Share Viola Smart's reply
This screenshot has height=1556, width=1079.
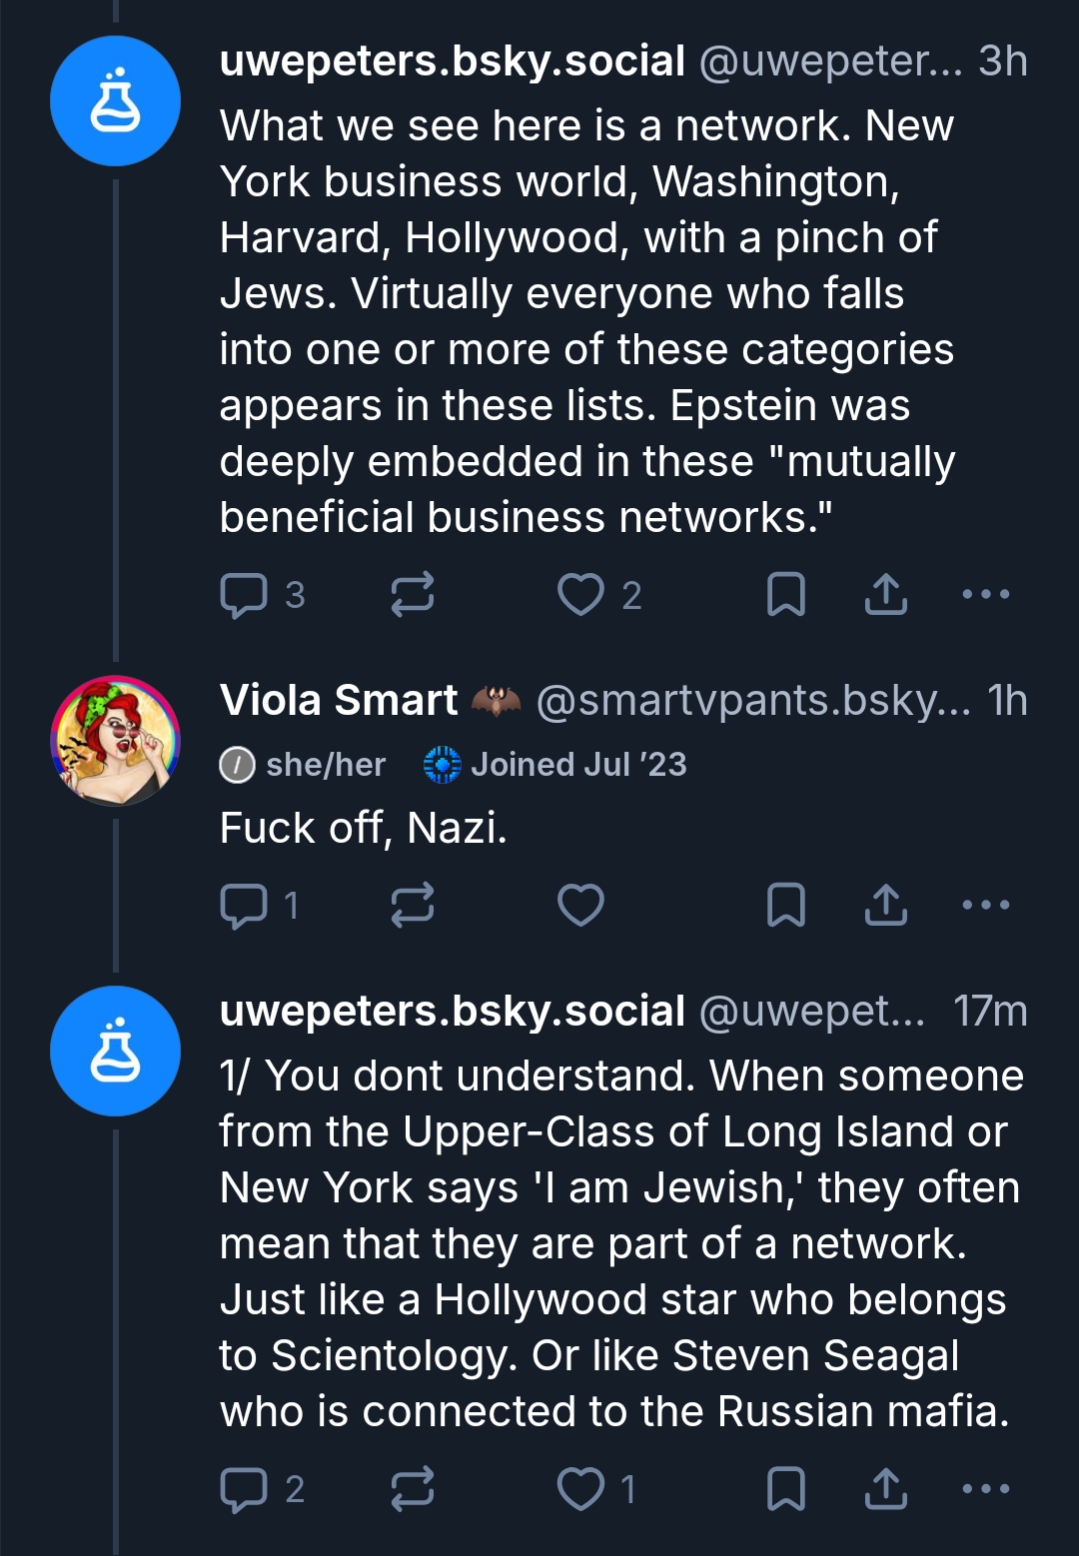pos(886,905)
